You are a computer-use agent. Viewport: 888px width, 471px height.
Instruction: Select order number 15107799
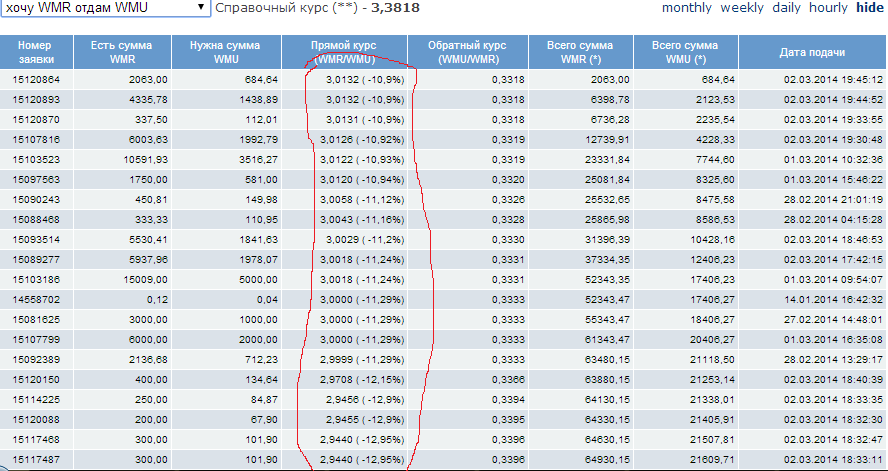[x=36, y=339]
